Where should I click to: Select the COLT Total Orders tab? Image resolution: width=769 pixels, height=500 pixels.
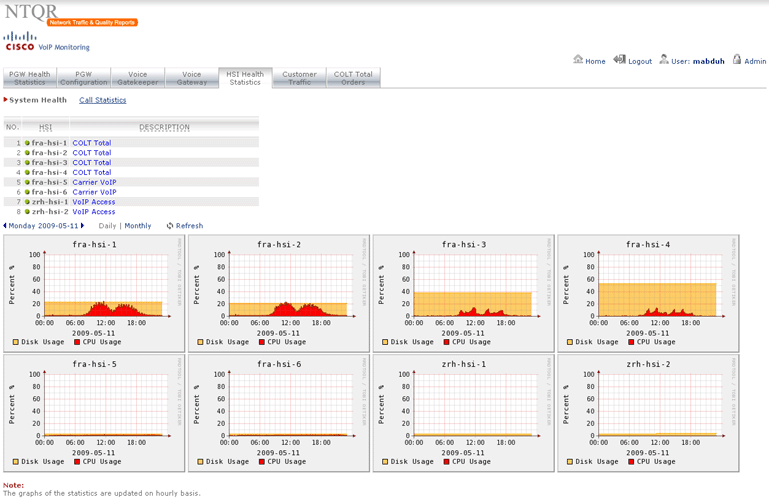click(353, 78)
